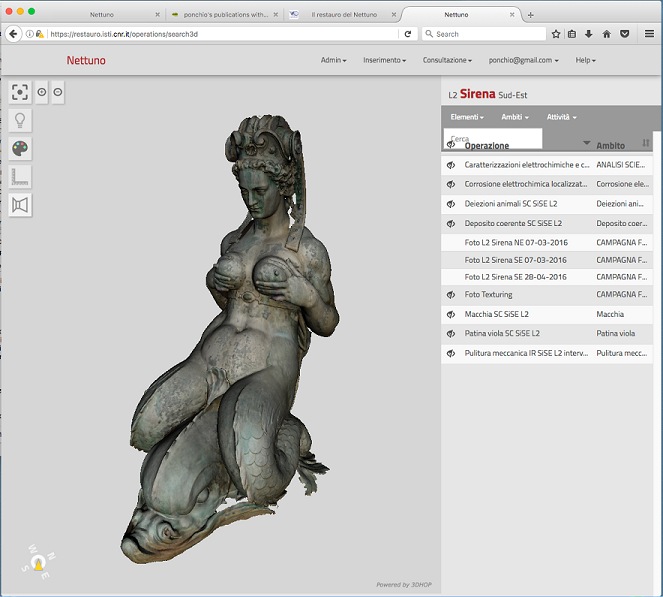
Task: Toggle the eye icon in the Operazione header
Action: tap(451, 144)
